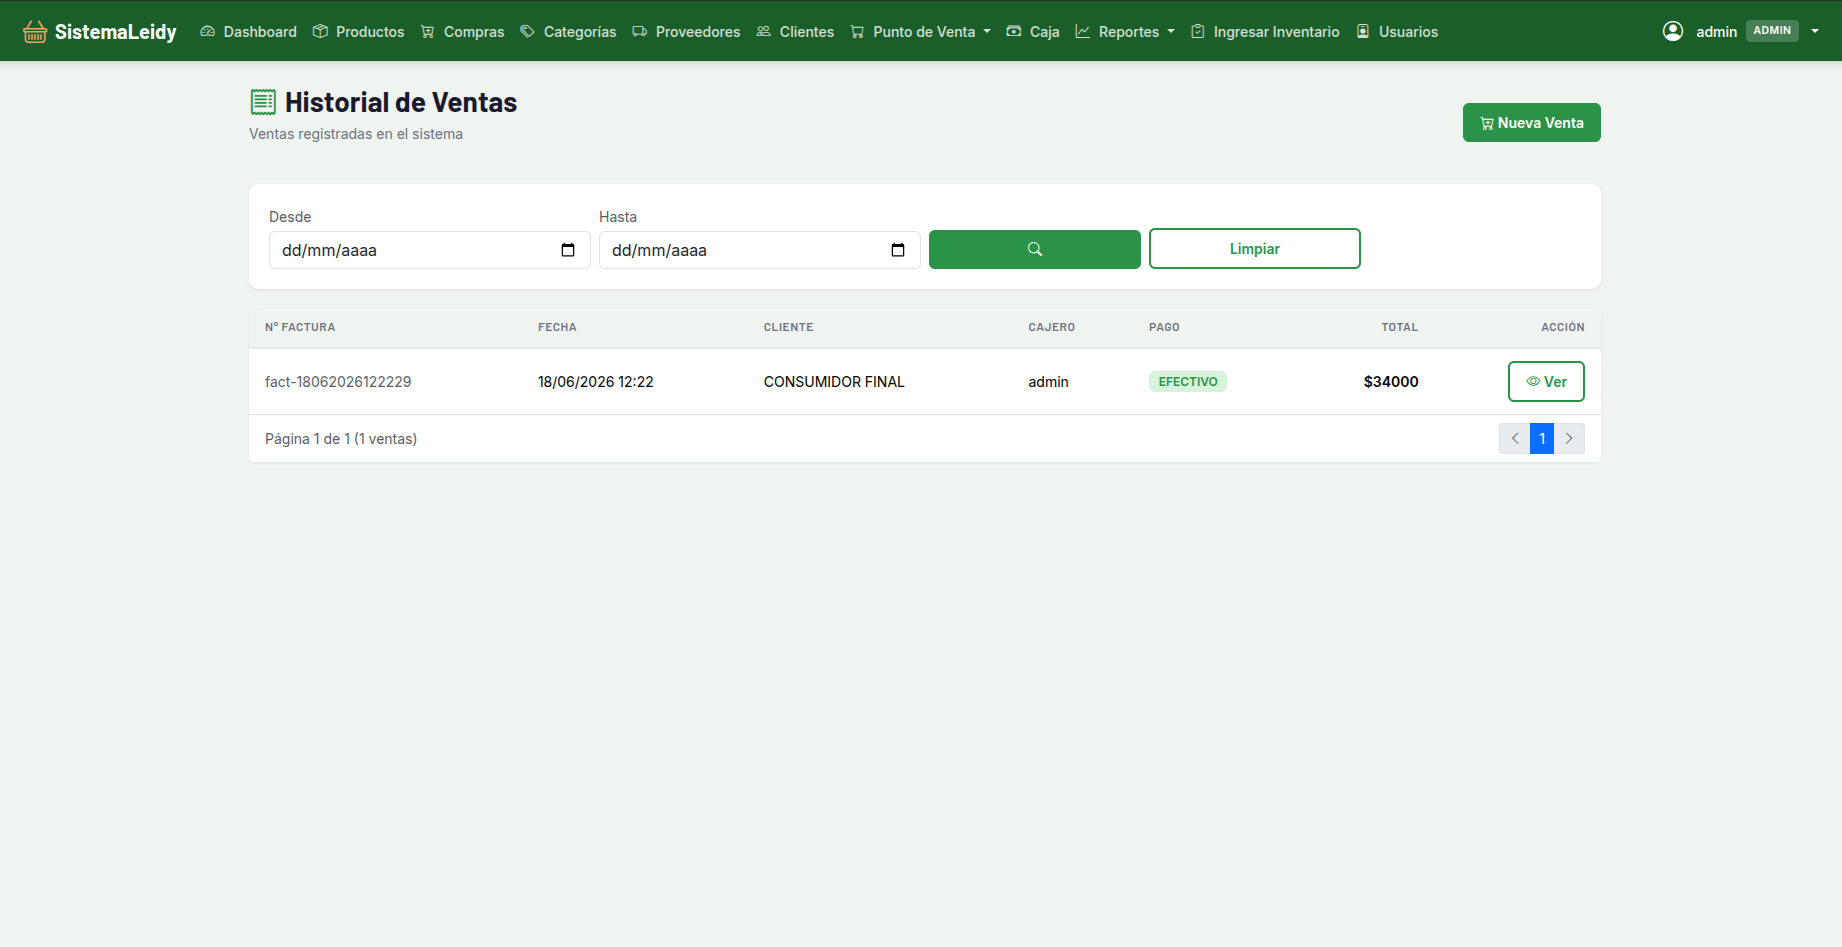This screenshot has width=1842, height=947.
Task: Click the Limpiar button
Action: point(1255,249)
